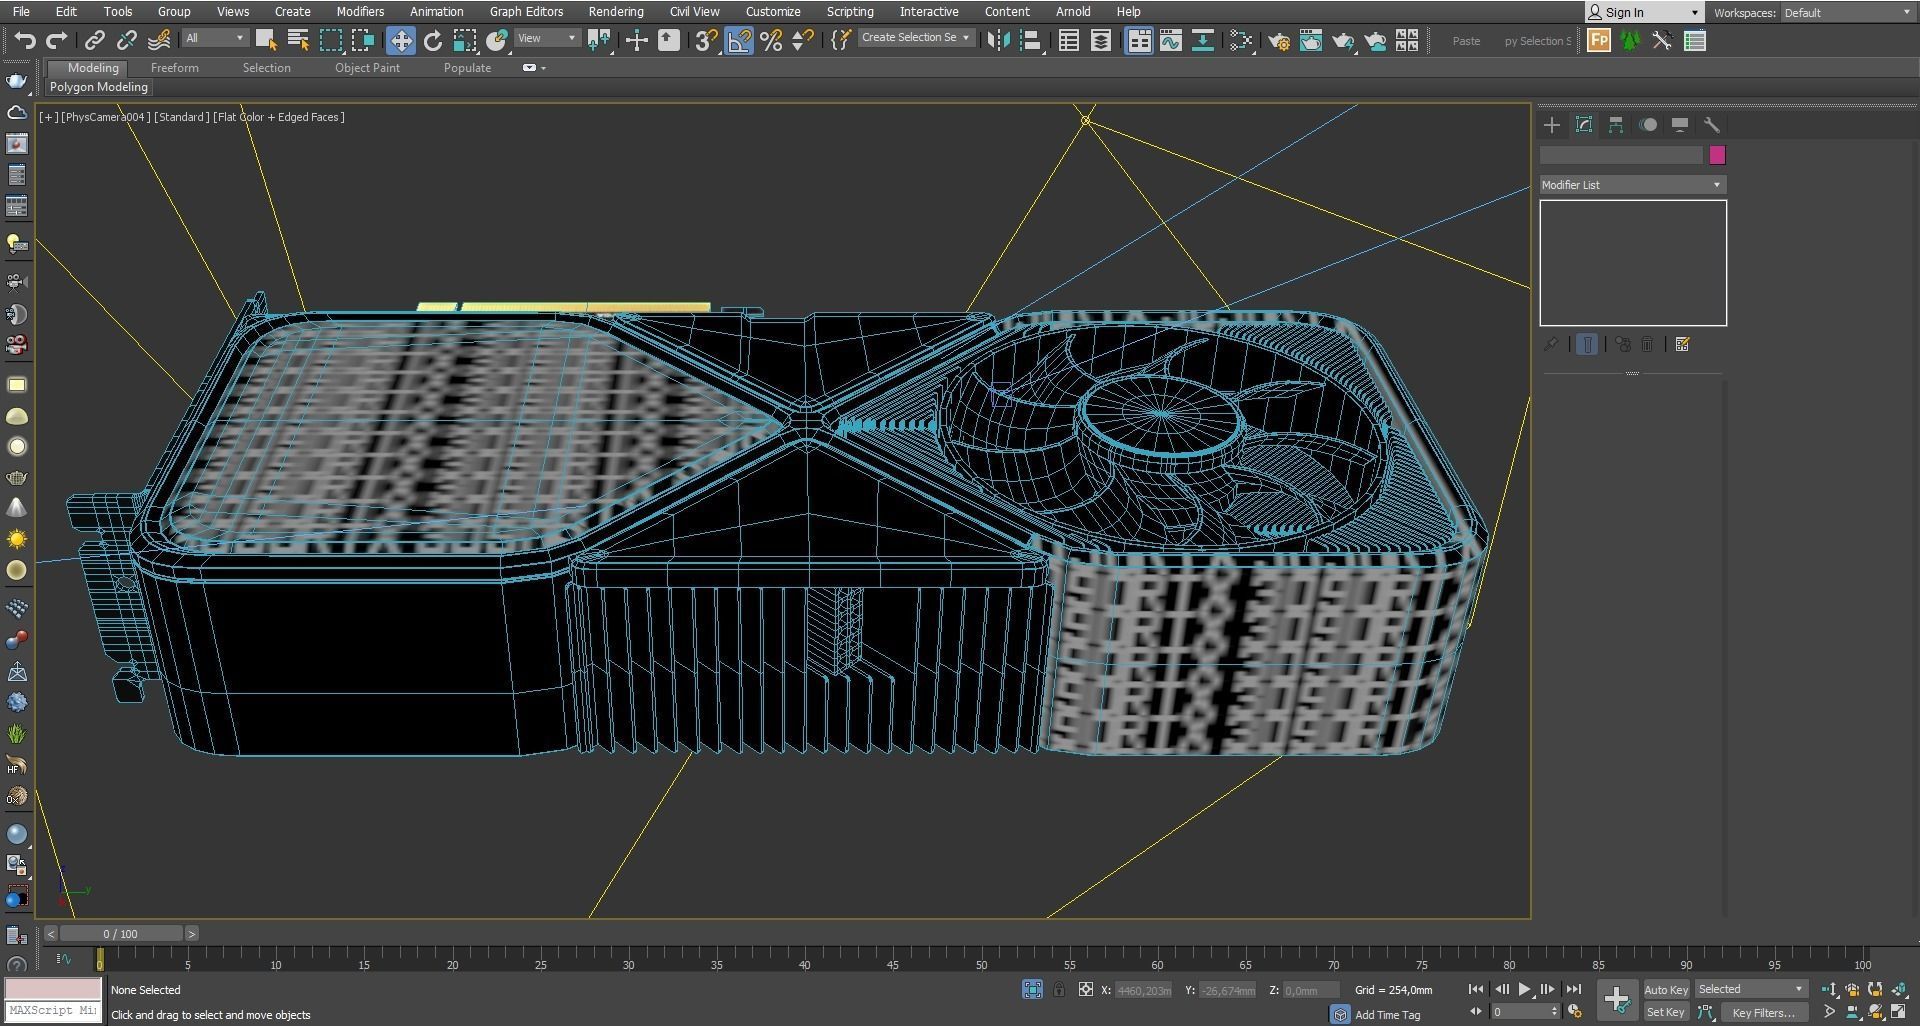The width and height of the screenshot is (1920, 1026).
Task: Click the time slider 0 / 100 handle
Action: click(121, 934)
